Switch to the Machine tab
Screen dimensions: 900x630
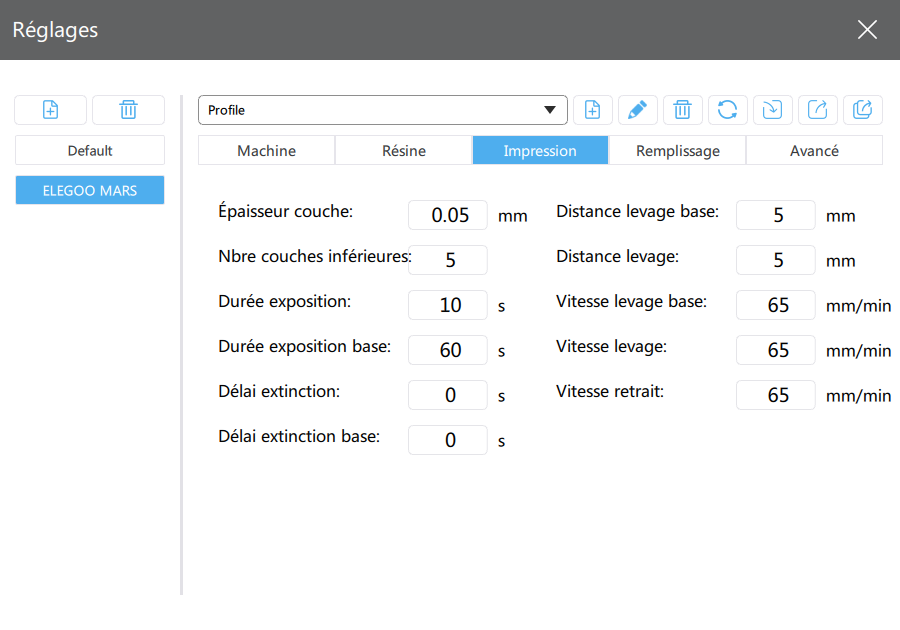click(266, 151)
